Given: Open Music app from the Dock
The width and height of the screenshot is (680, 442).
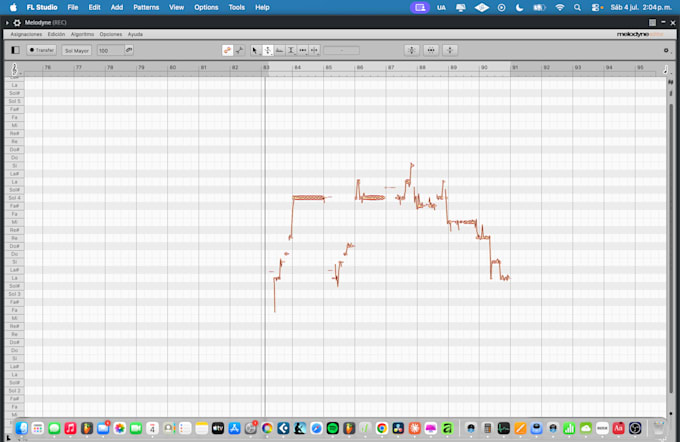Looking at the screenshot, I should pyautogui.click(x=70, y=429).
